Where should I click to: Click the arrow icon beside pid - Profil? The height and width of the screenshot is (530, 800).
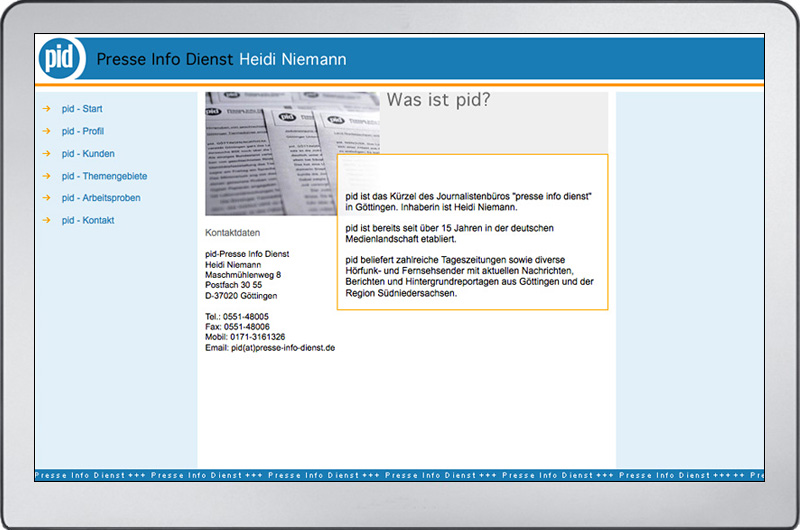46,131
